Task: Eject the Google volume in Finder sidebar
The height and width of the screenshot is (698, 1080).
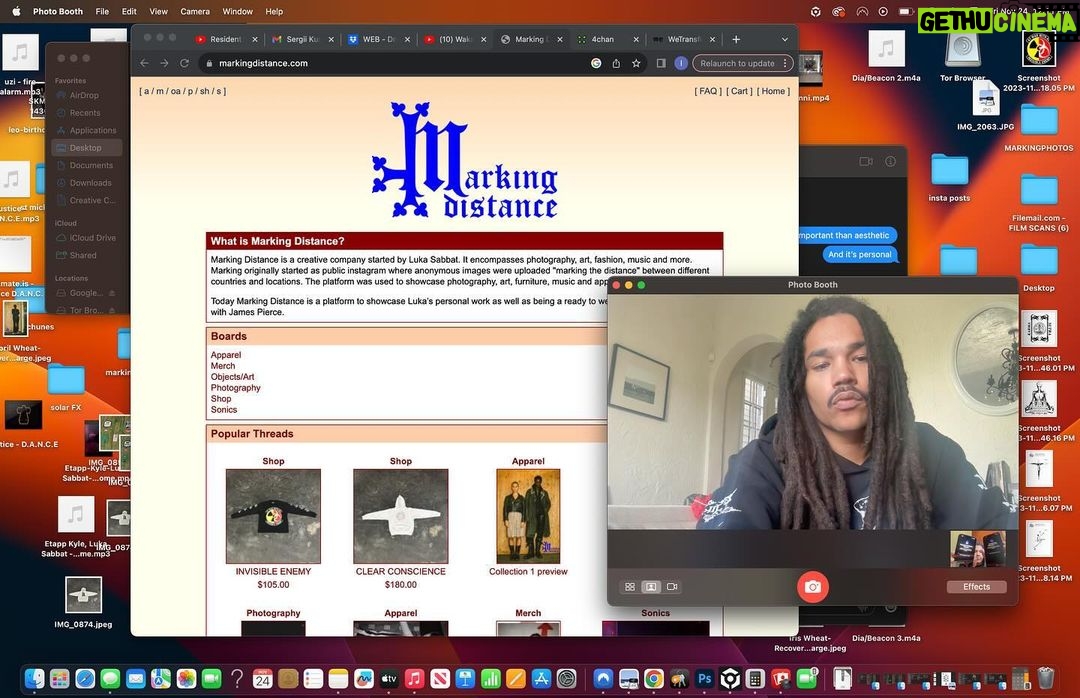Action: [x=112, y=294]
